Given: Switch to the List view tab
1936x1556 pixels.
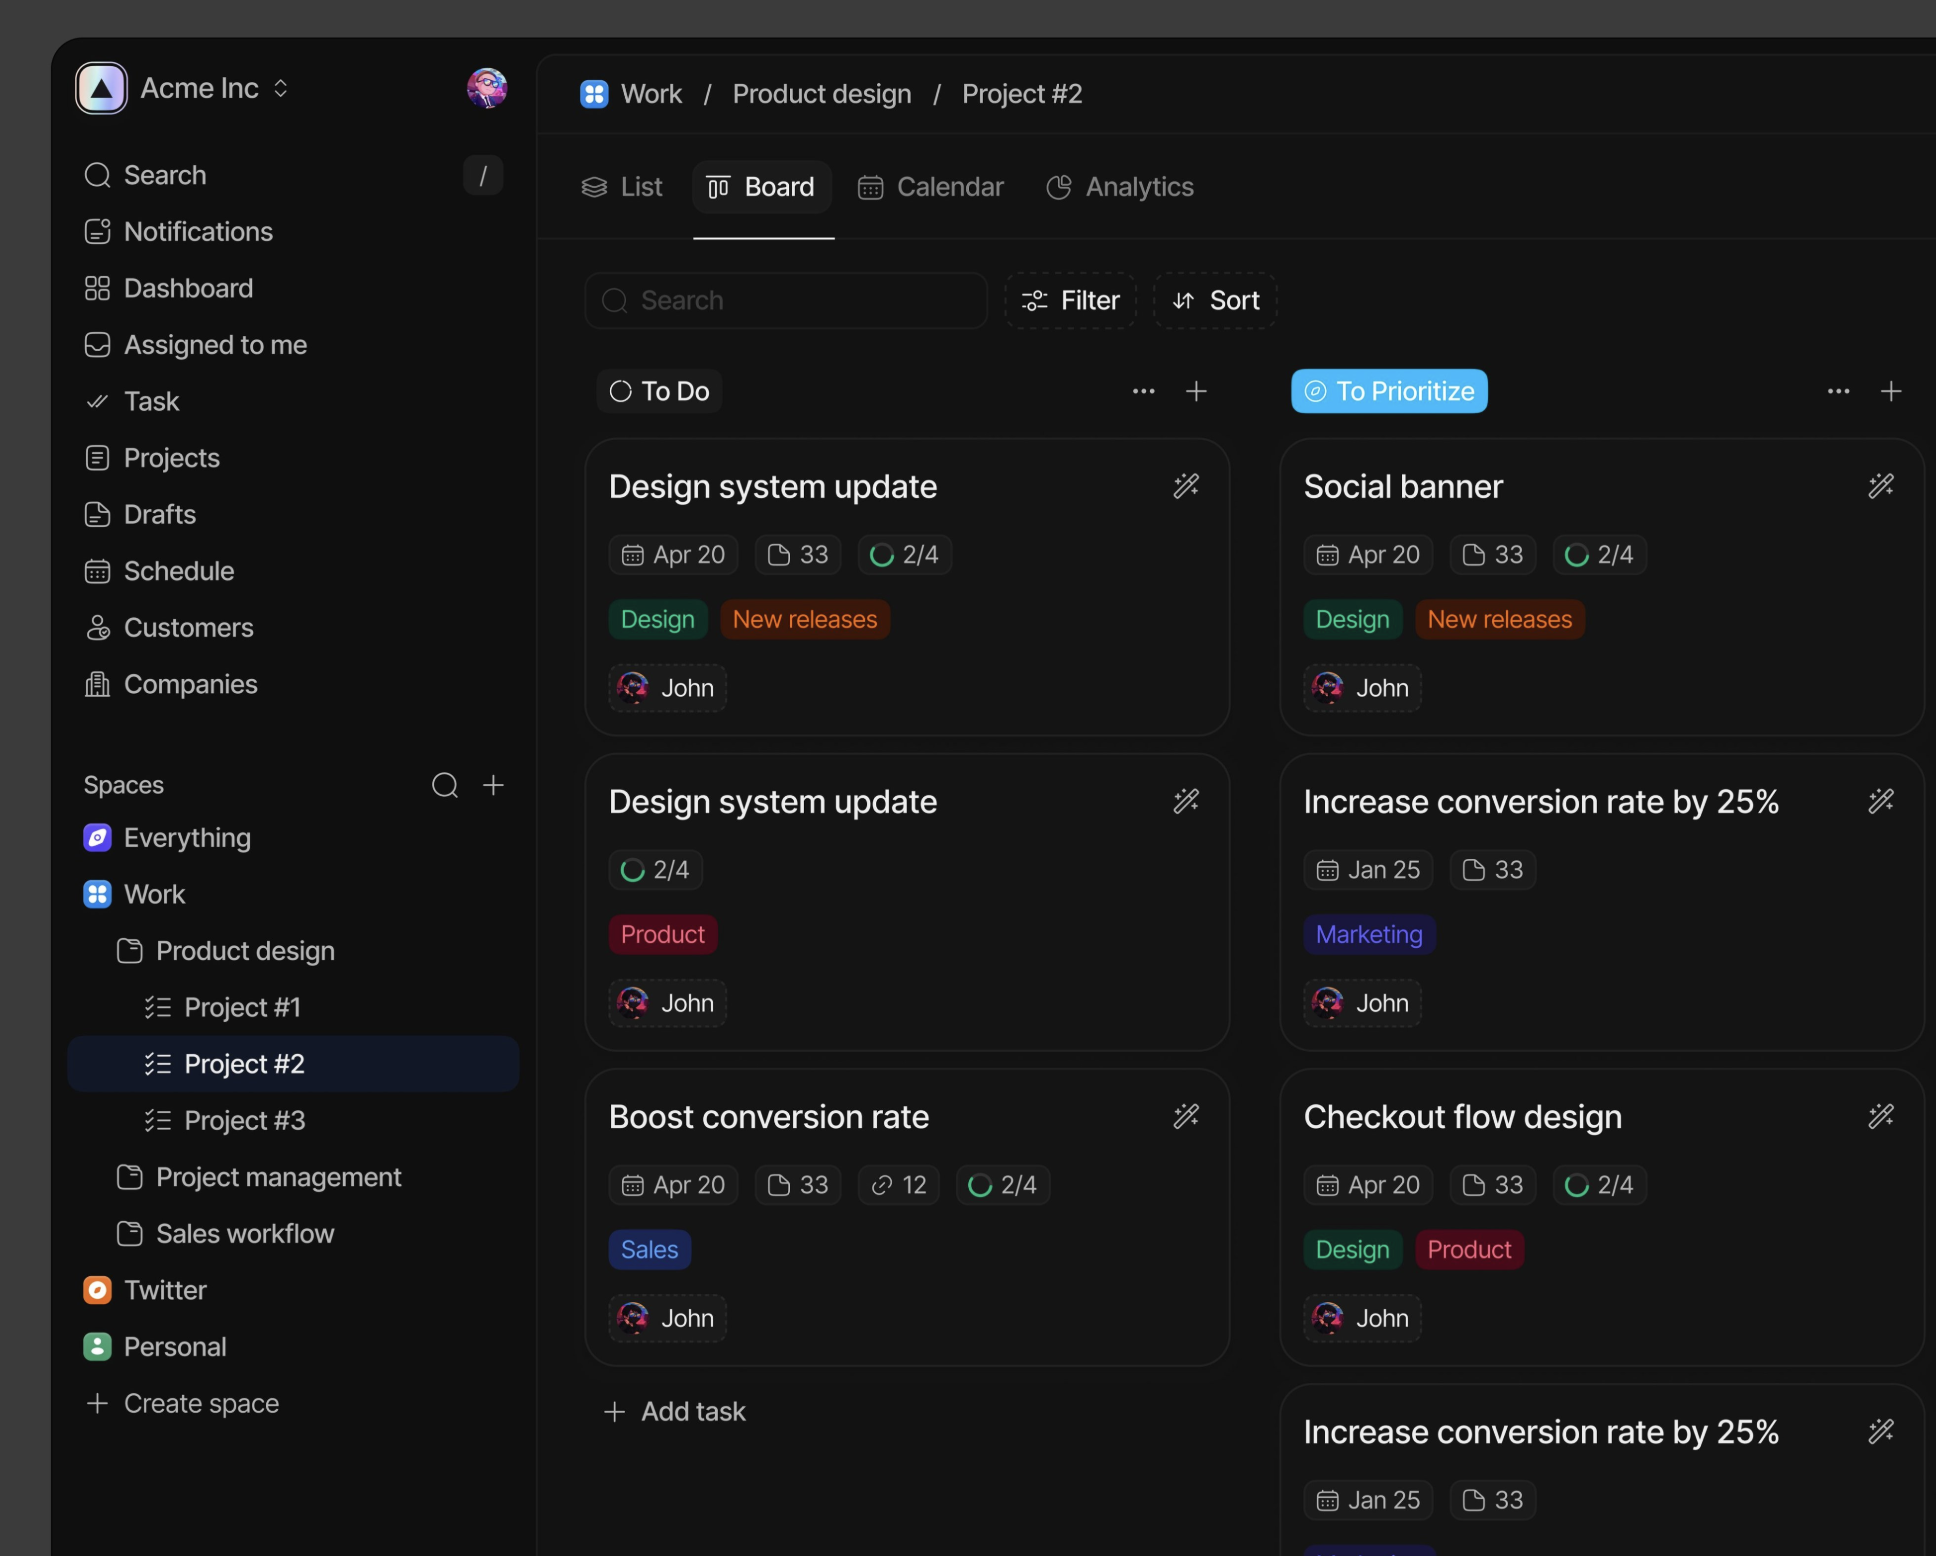Looking at the screenshot, I should 622,187.
